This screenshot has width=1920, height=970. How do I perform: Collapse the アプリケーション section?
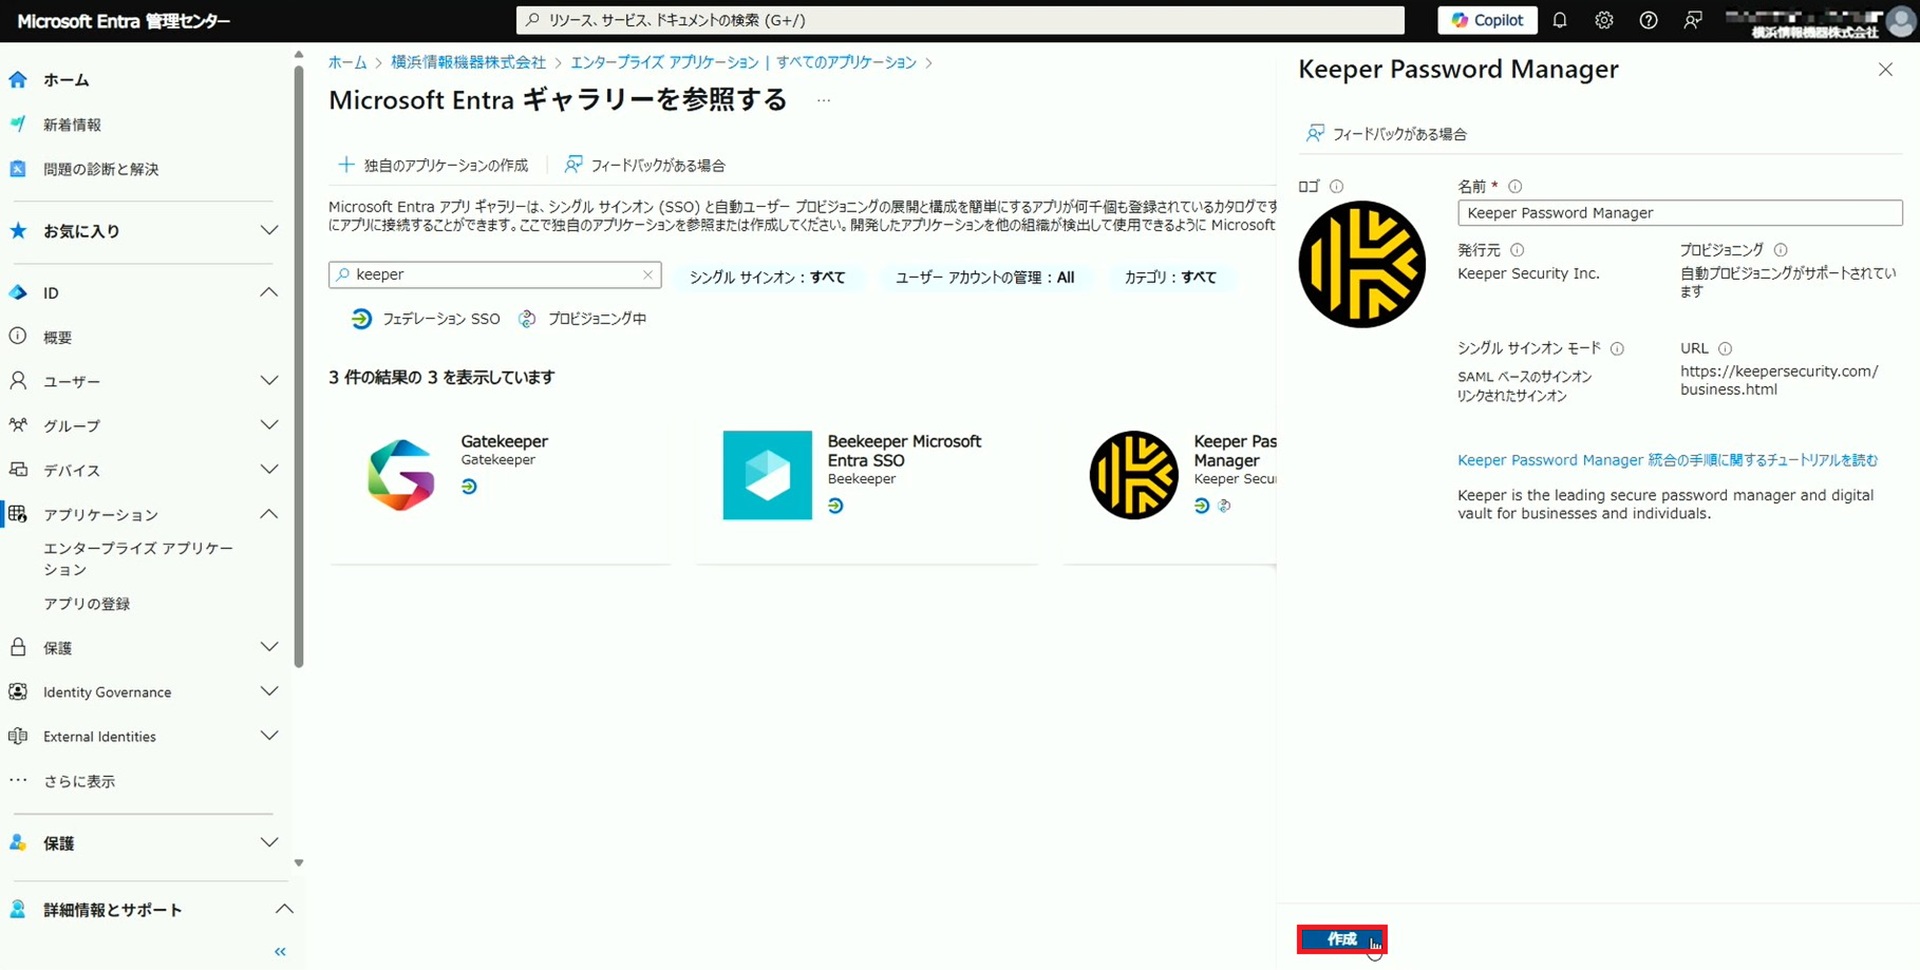[268, 514]
